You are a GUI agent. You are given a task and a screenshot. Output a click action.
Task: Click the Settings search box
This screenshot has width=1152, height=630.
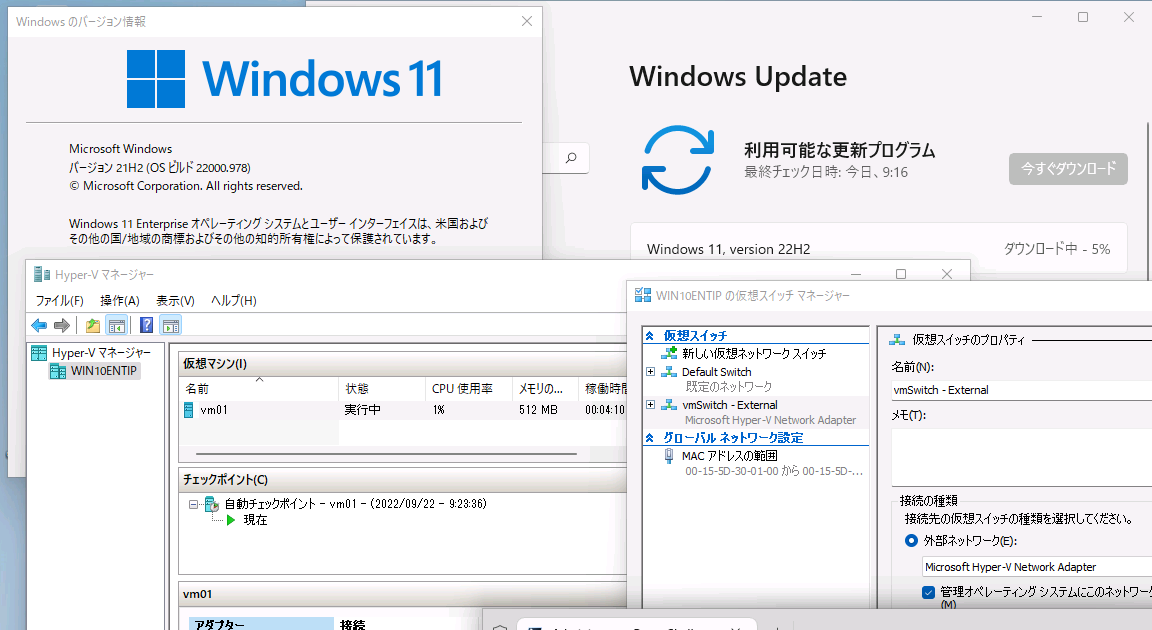click(566, 158)
